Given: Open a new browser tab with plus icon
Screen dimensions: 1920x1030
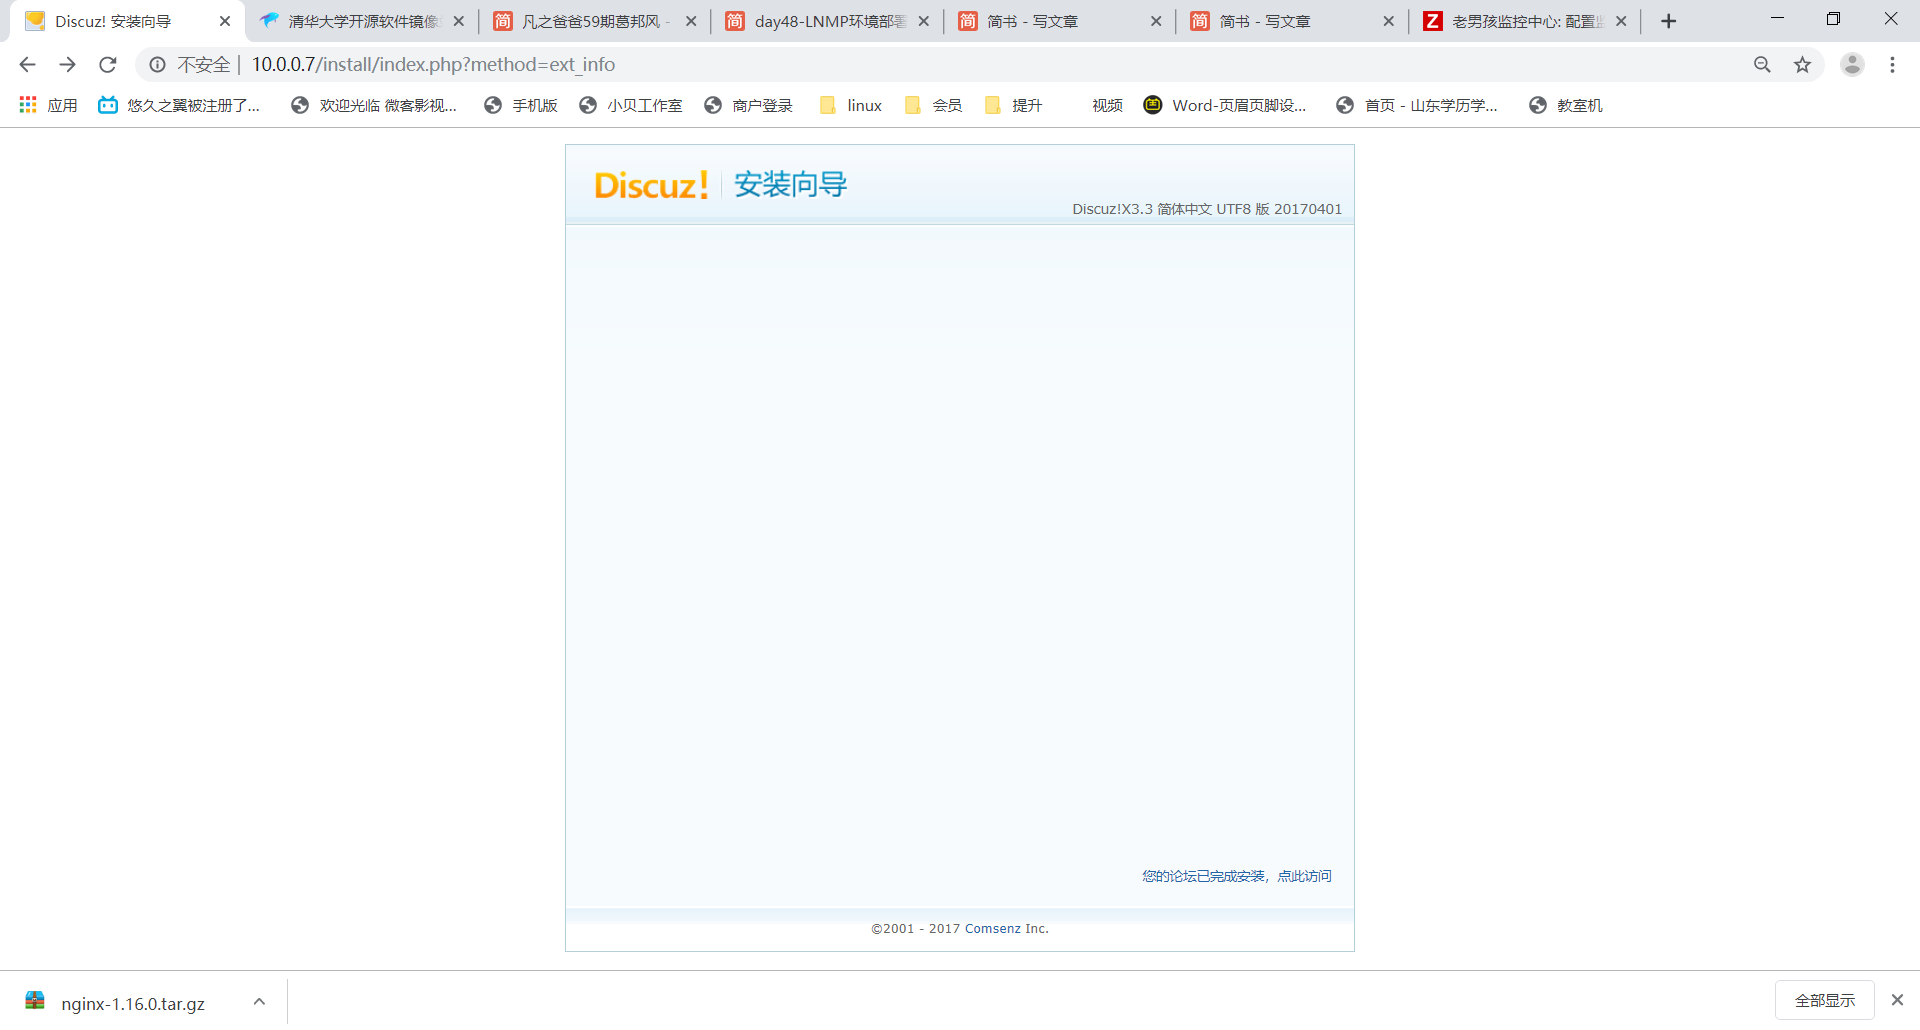Looking at the screenshot, I should pyautogui.click(x=1668, y=20).
